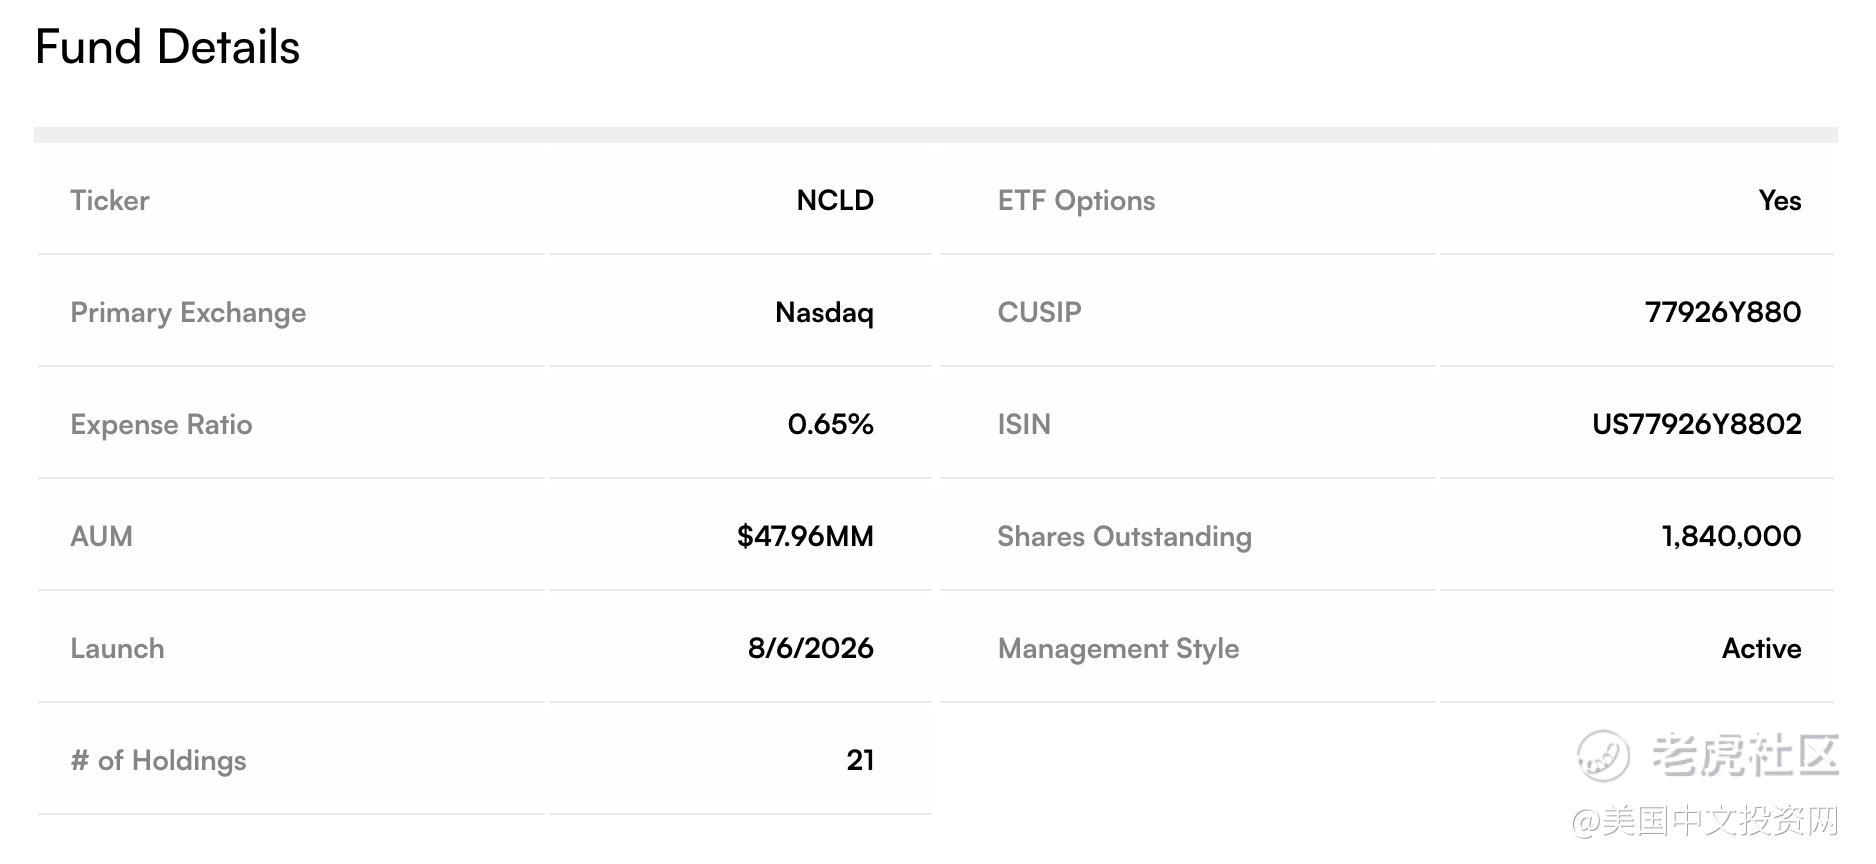Viewport: 1876px width, 864px height.
Task: Select the 0.65% expense ratio value
Action: tap(830, 424)
